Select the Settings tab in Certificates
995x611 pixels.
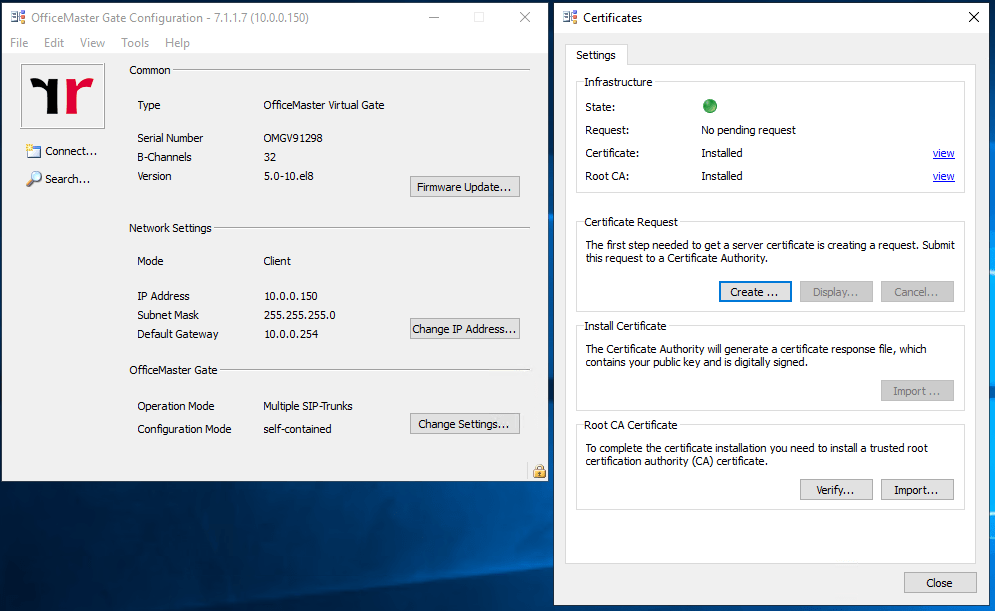[x=596, y=55]
